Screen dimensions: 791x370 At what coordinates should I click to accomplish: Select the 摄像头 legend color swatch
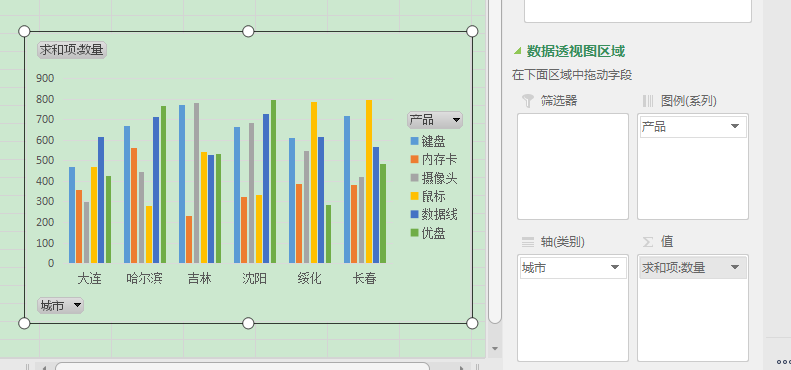415,178
